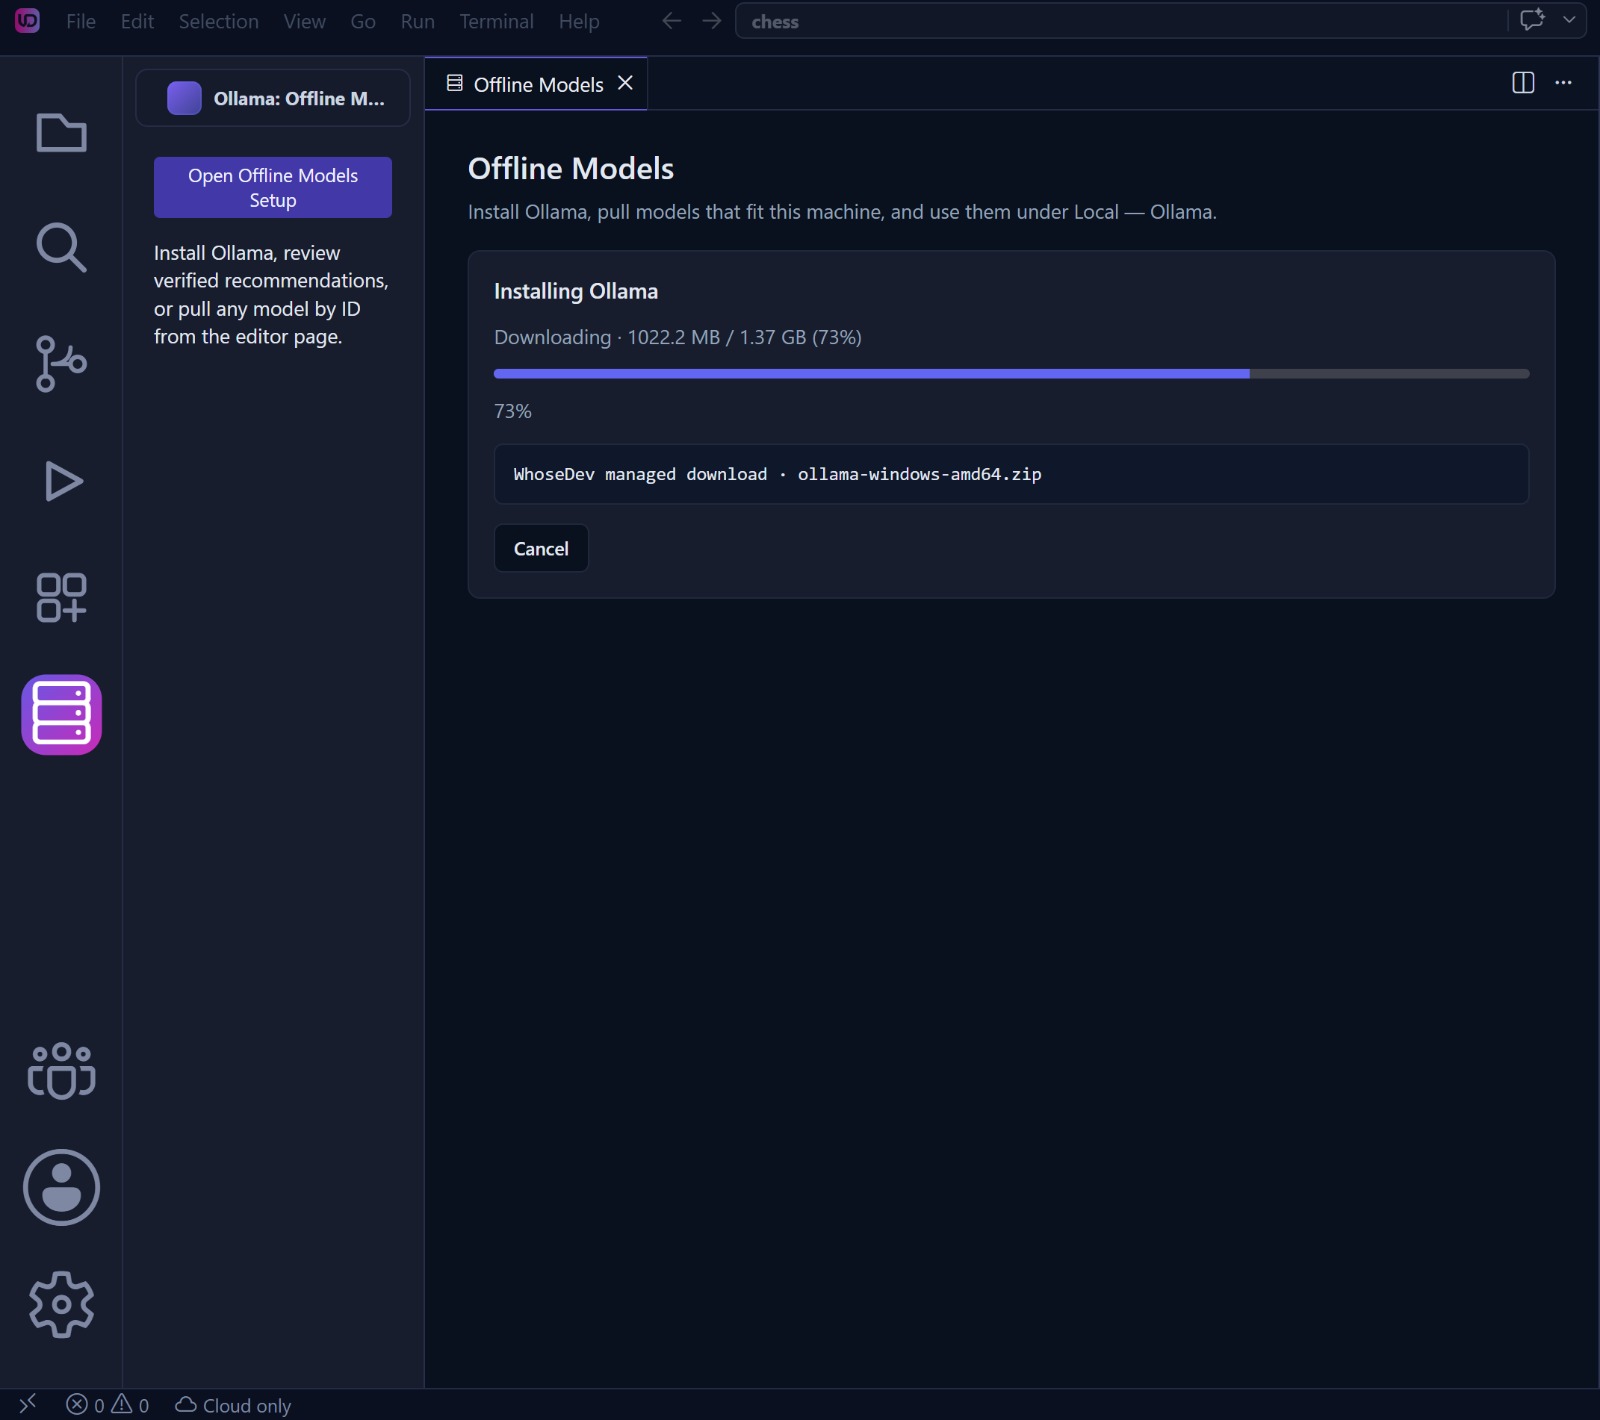
Task: Open the Search view icon
Action: [x=61, y=248]
